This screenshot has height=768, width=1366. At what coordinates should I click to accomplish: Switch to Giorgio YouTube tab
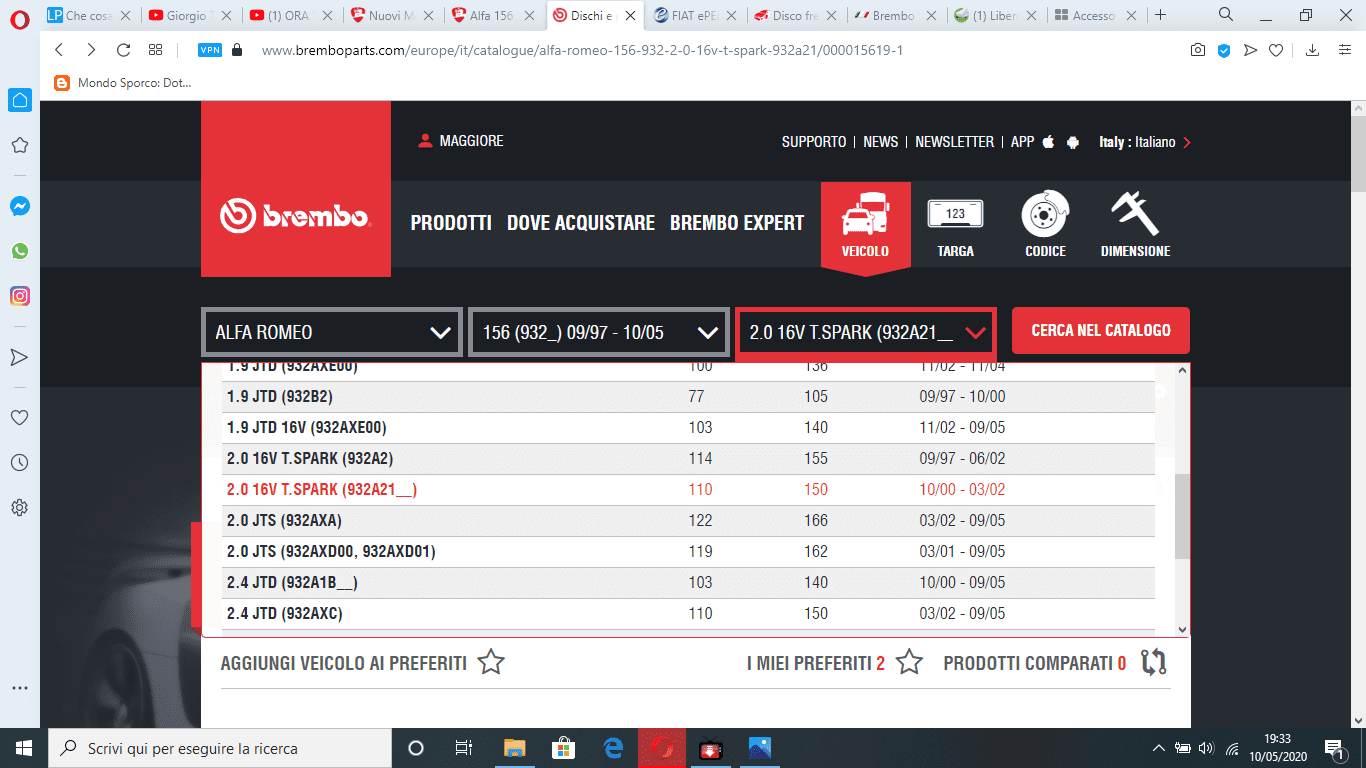pyautogui.click(x=190, y=15)
